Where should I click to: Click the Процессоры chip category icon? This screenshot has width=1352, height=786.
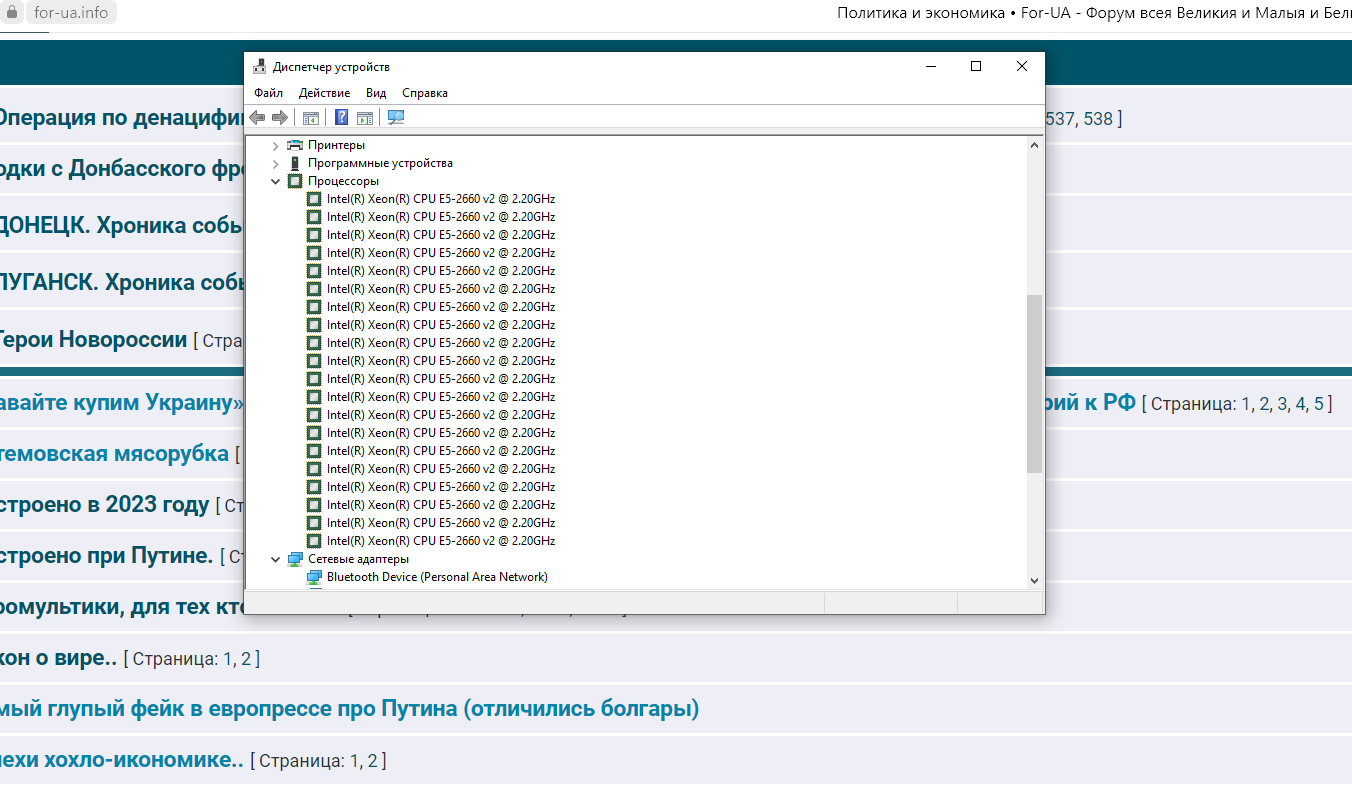(295, 181)
